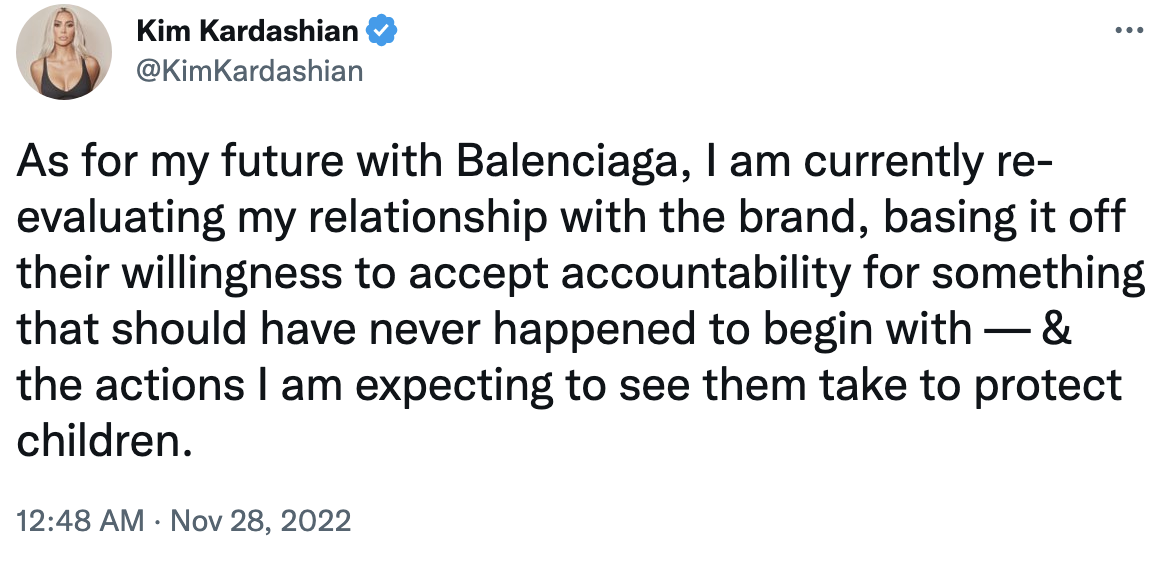Click the word "relationship" in the tweet
The height and width of the screenshot is (568, 1170).
pos(427,221)
